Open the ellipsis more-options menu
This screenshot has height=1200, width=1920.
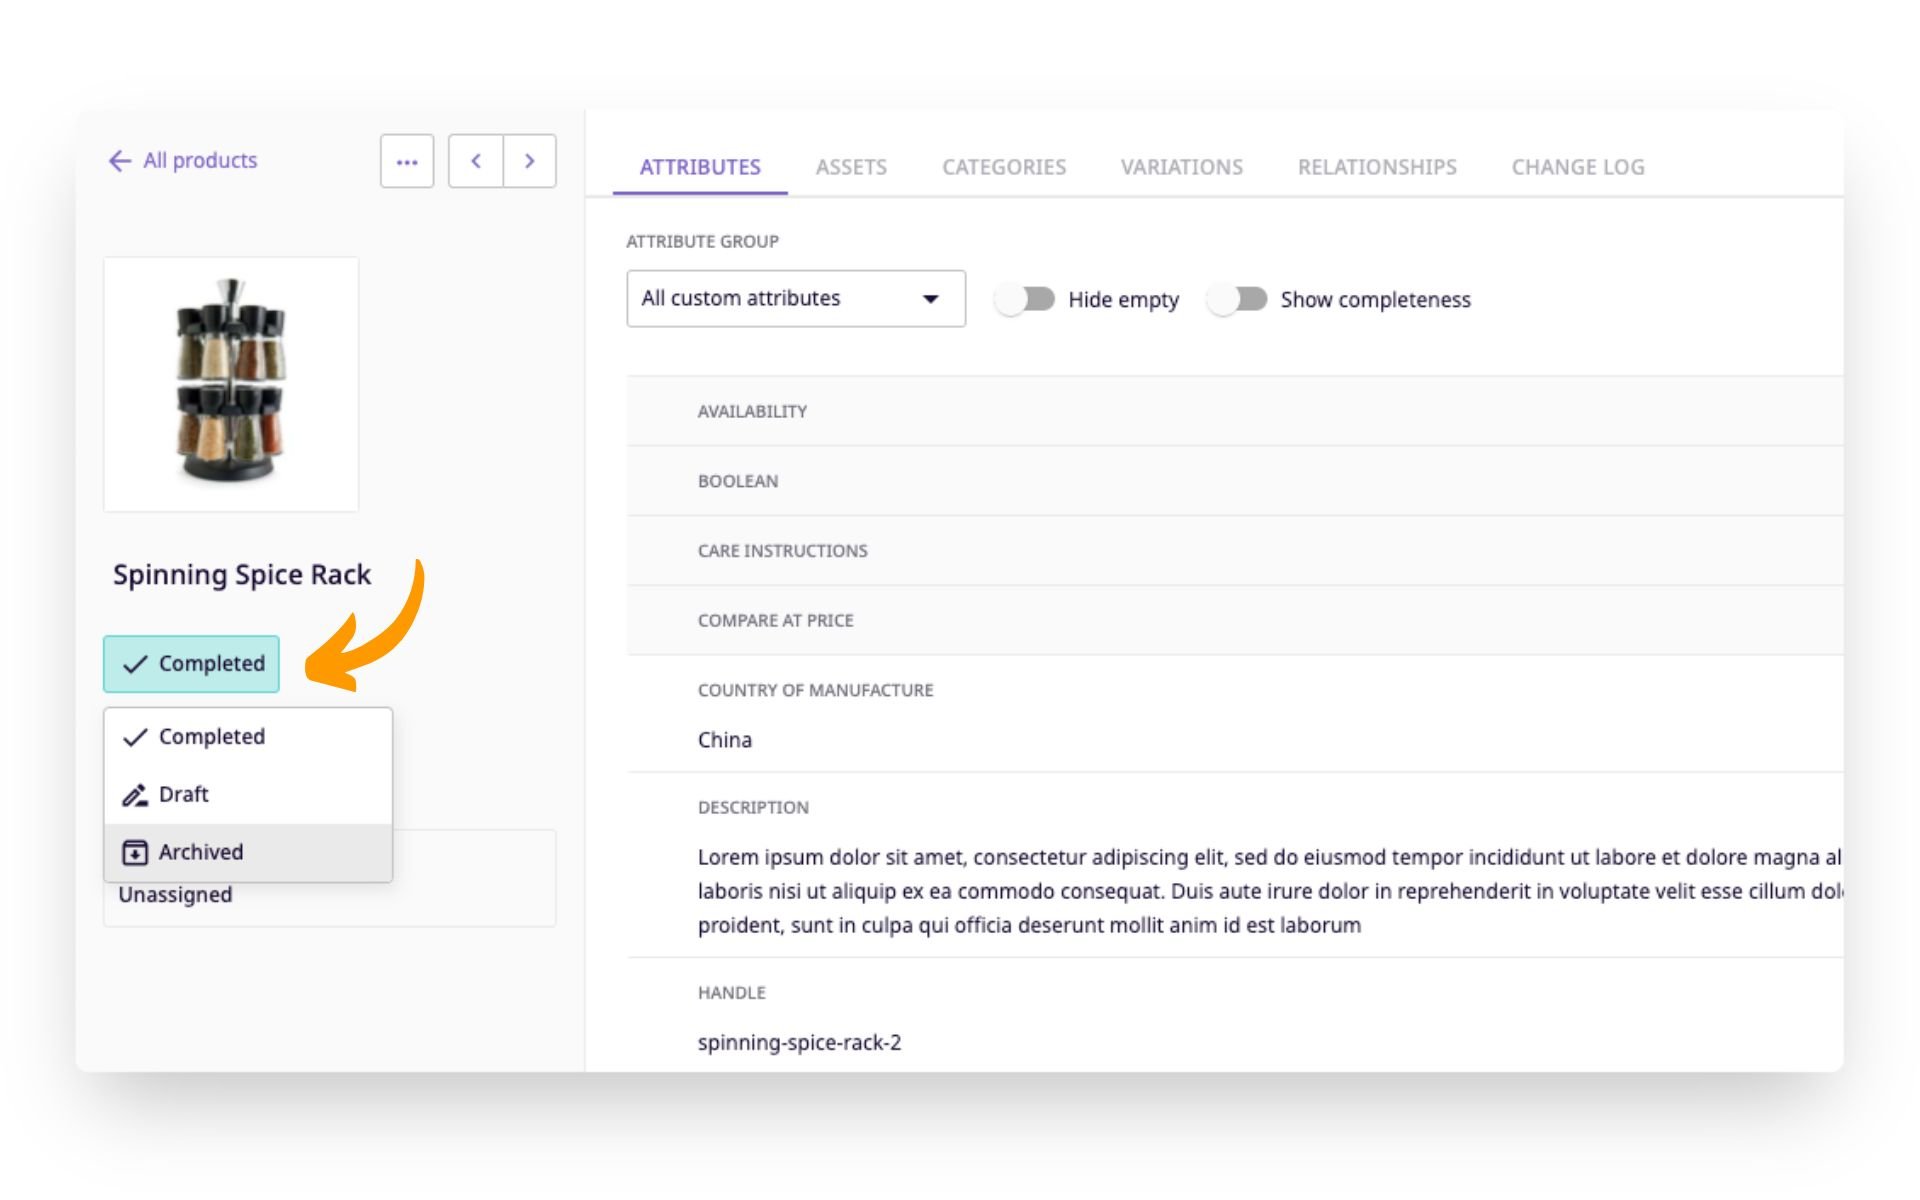[406, 160]
